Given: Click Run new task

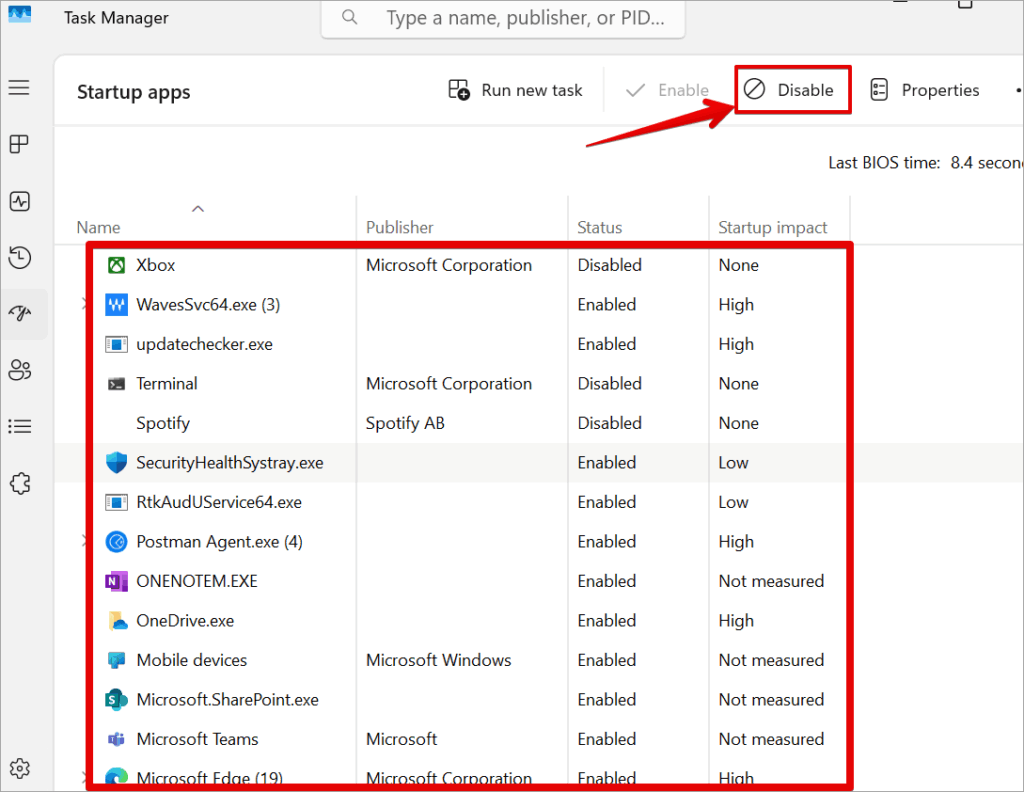Looking at the screenshot, I should click(515, 90).
